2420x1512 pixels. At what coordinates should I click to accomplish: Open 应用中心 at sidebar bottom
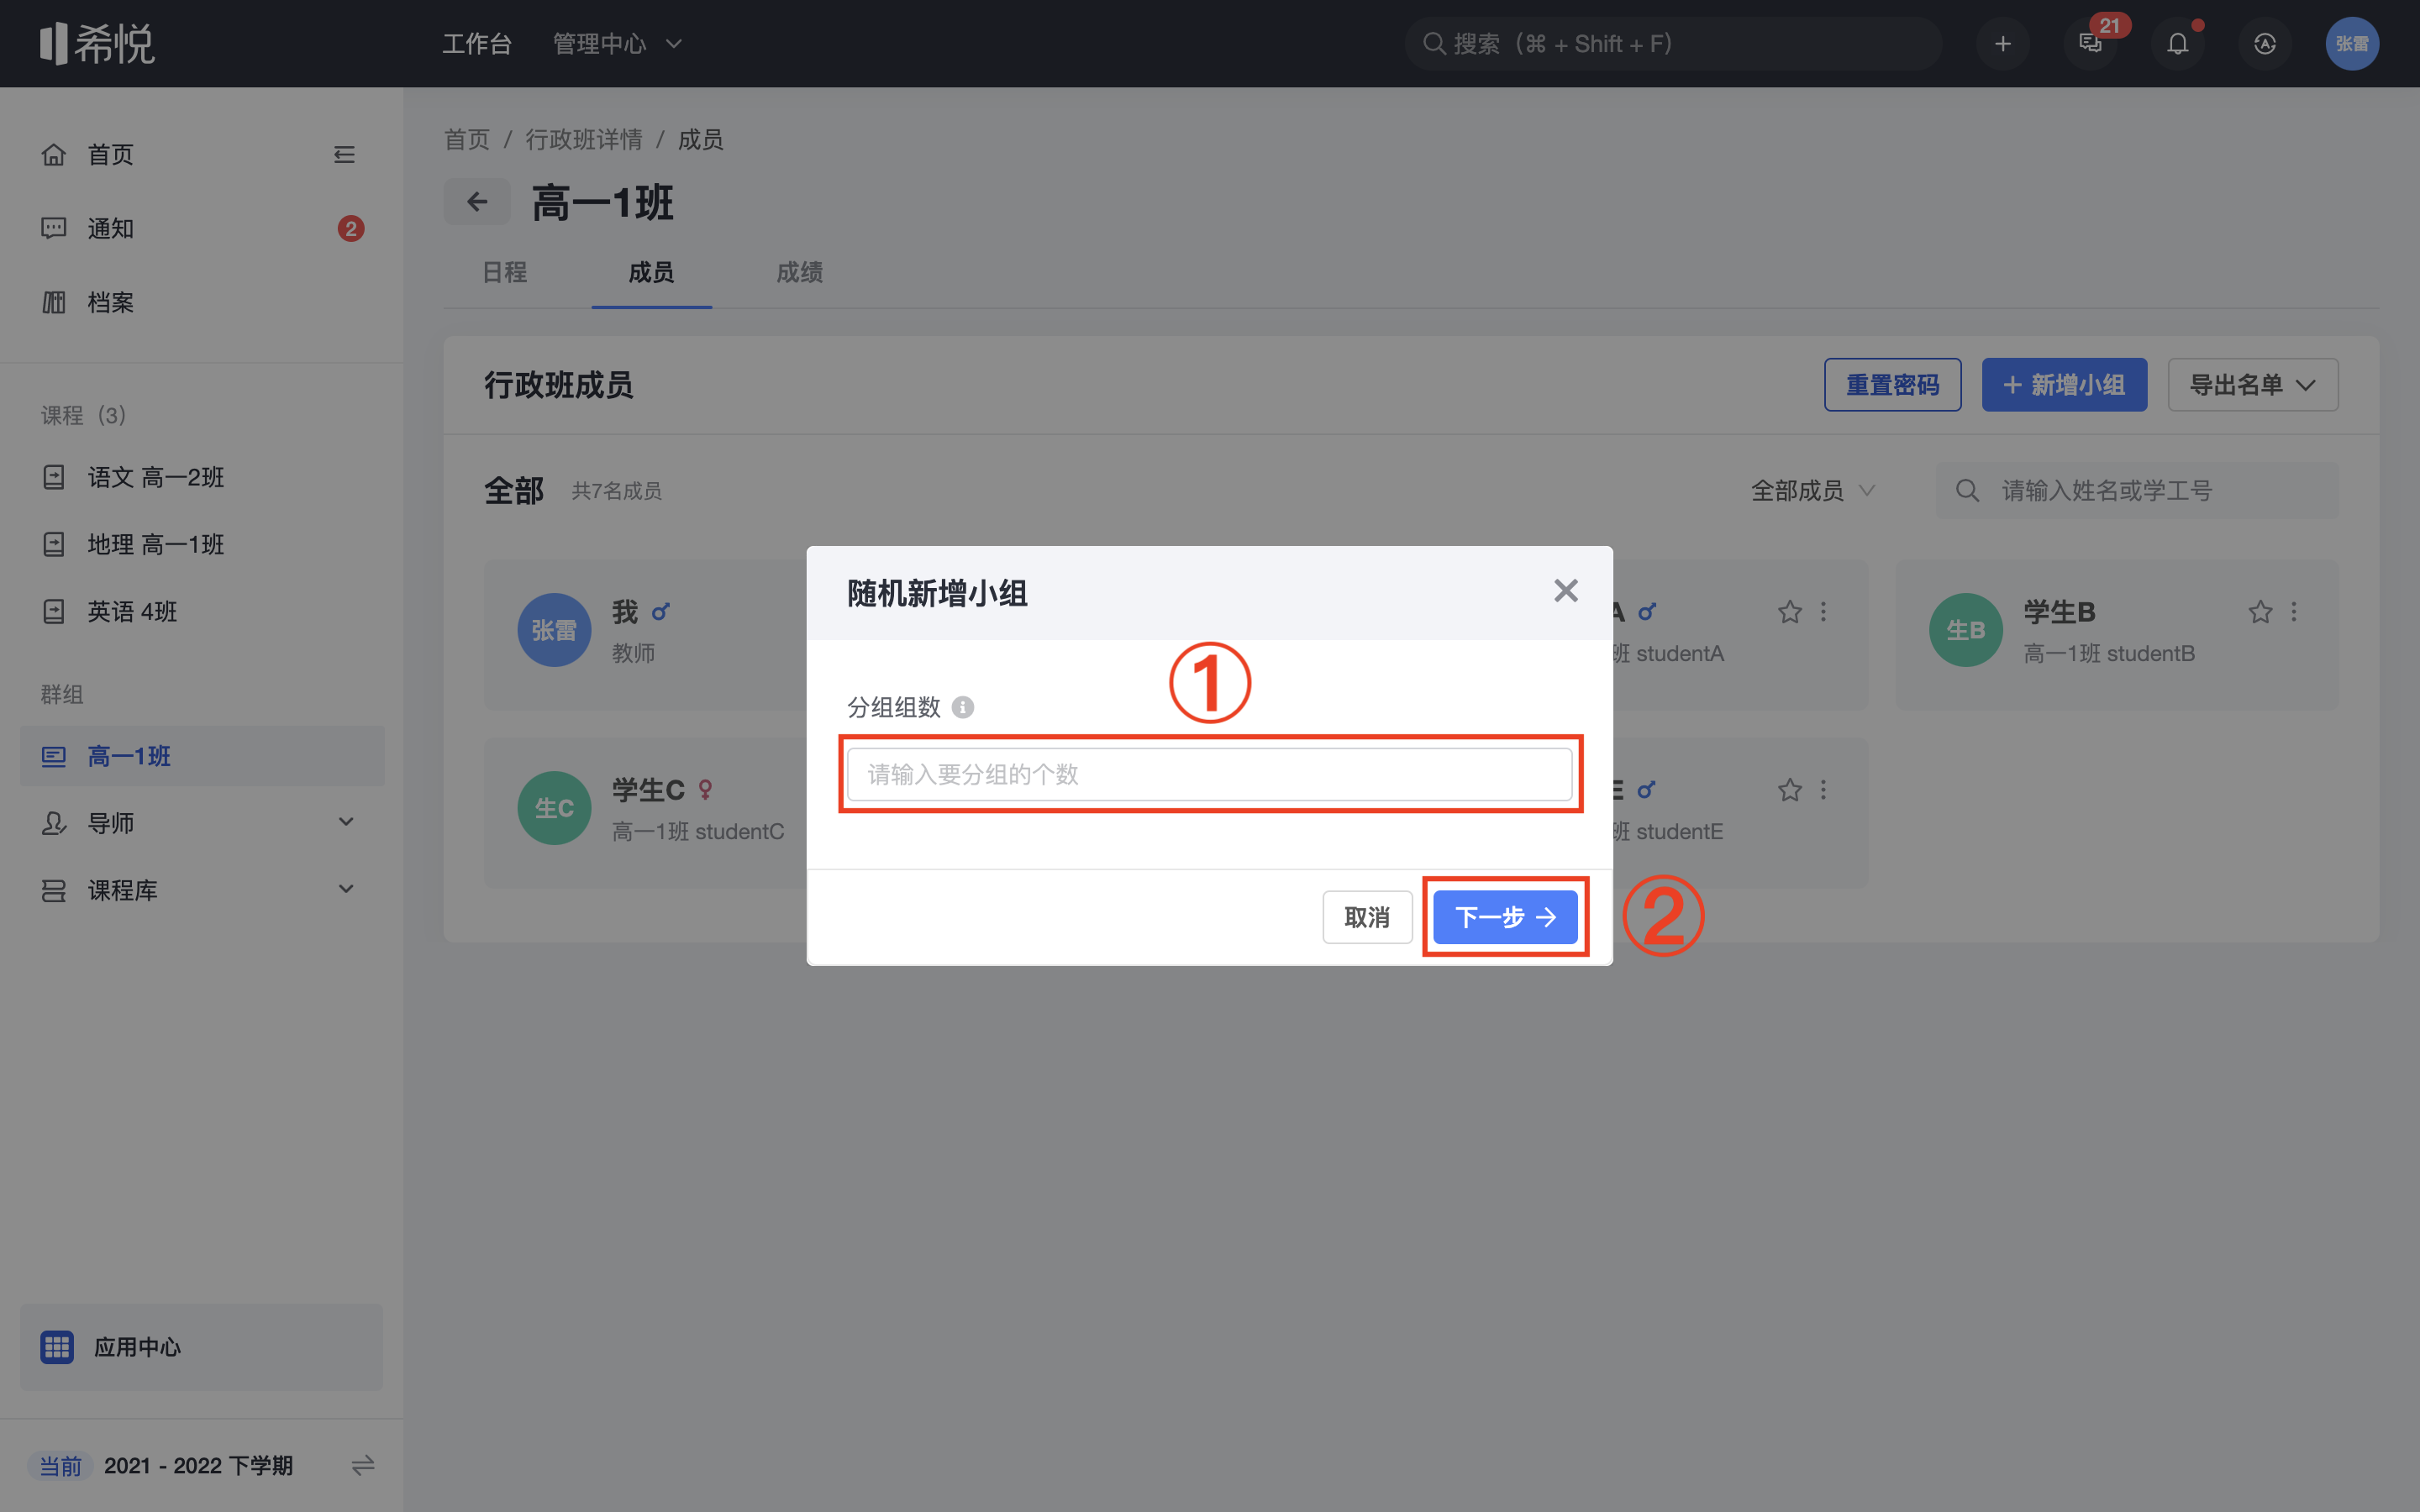click(200, 1347)
